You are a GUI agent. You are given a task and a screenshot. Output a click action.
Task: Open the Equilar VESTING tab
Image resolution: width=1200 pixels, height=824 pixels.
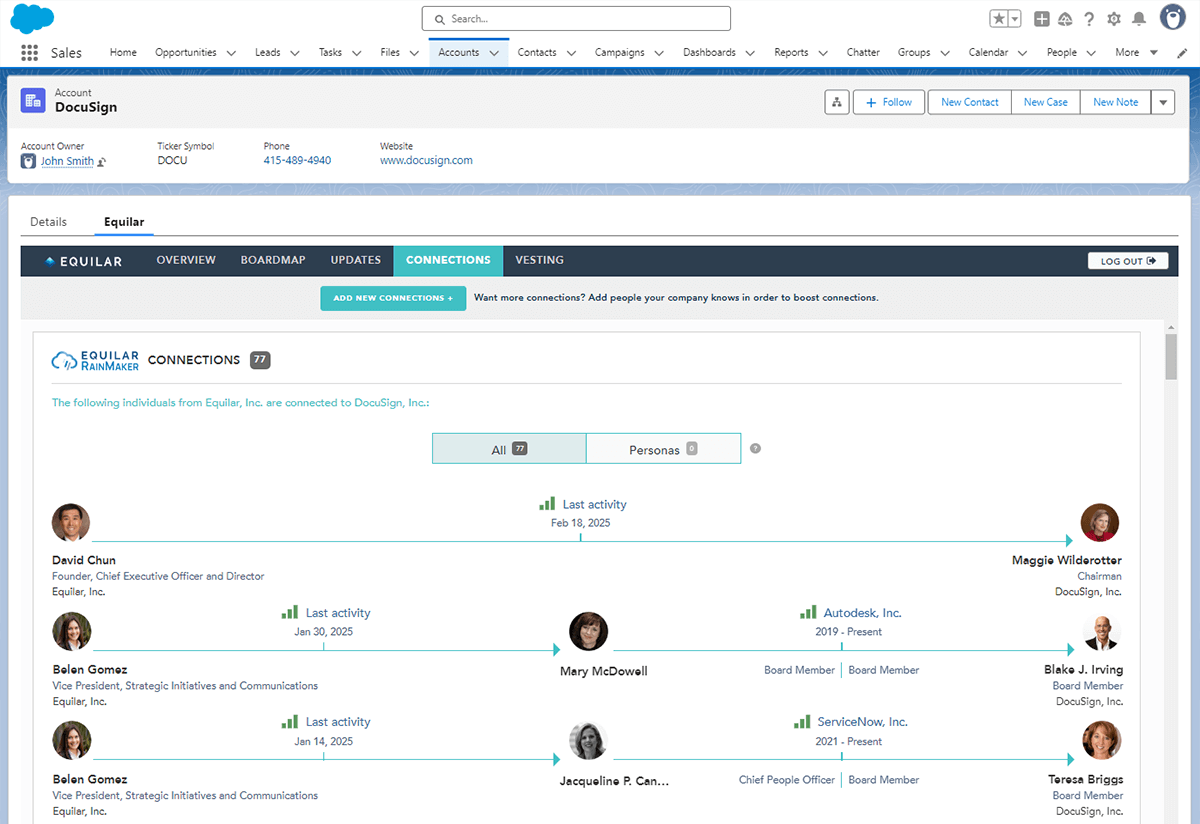tap(539, 260)
